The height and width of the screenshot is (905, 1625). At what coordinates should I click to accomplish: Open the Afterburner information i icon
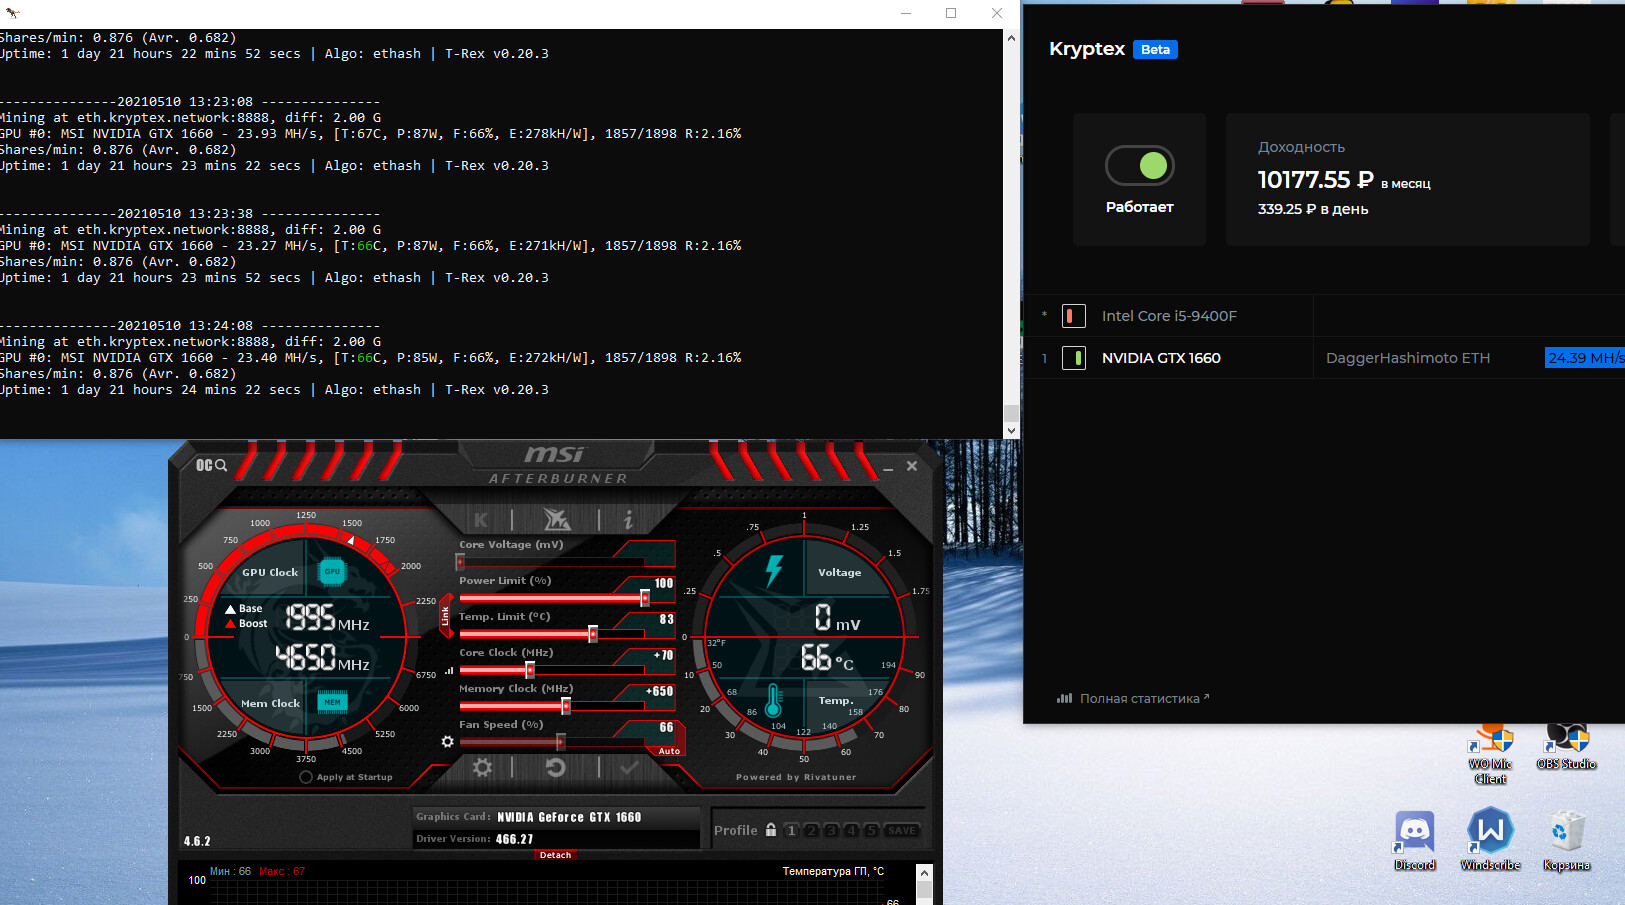tap(628, 519)
